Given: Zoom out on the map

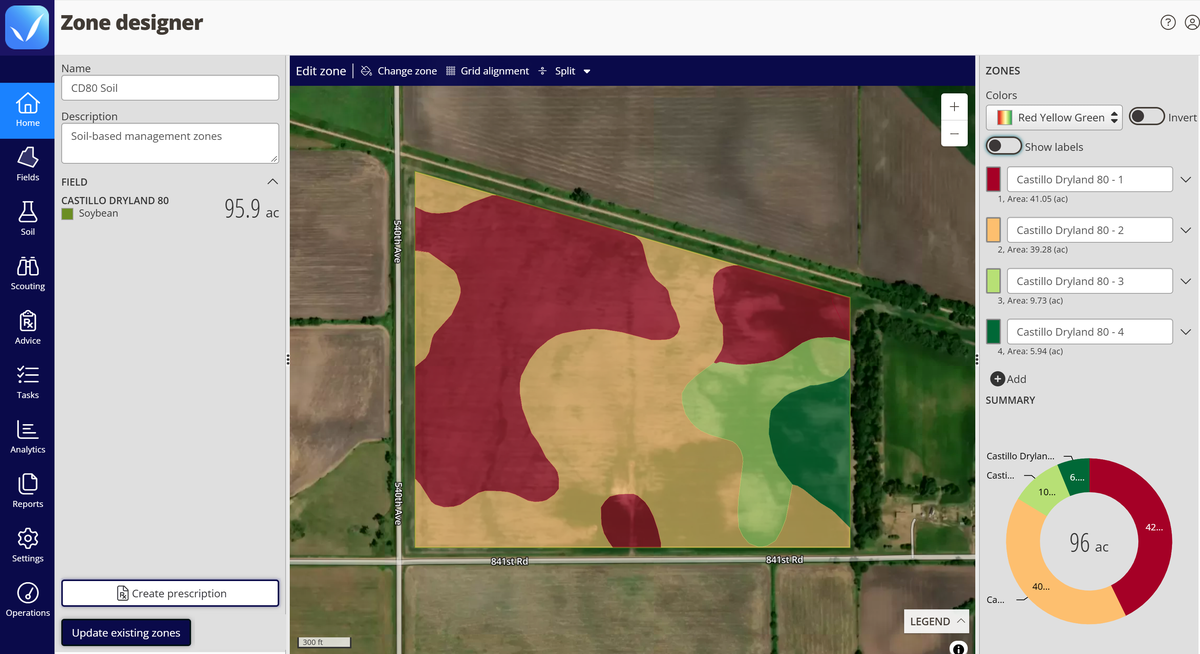Looking at the screenshot, I should click(954, 133).
